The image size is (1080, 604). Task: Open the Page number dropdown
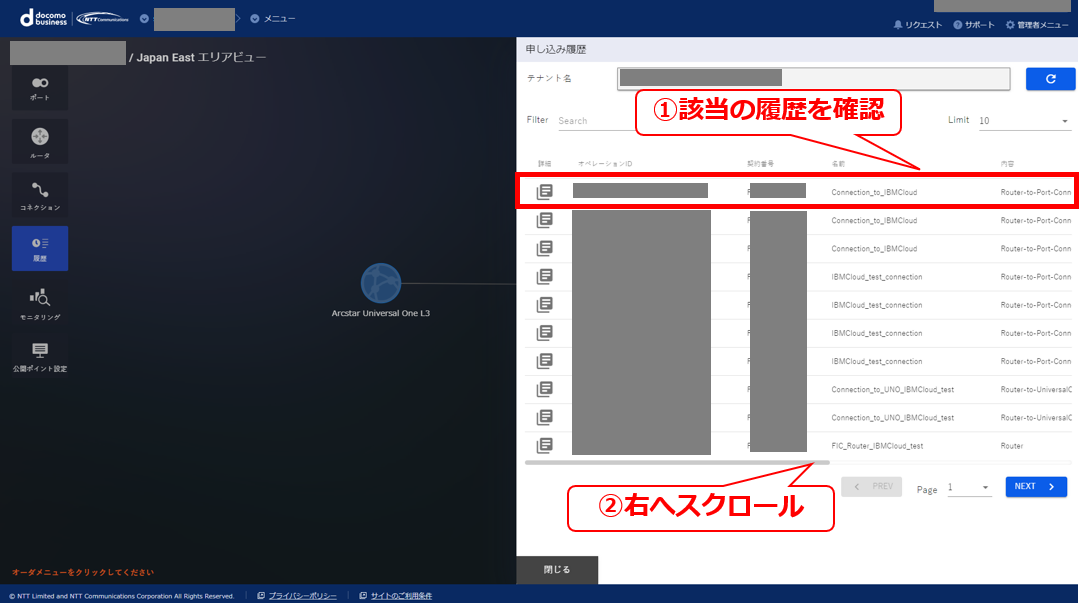[968, 488]
